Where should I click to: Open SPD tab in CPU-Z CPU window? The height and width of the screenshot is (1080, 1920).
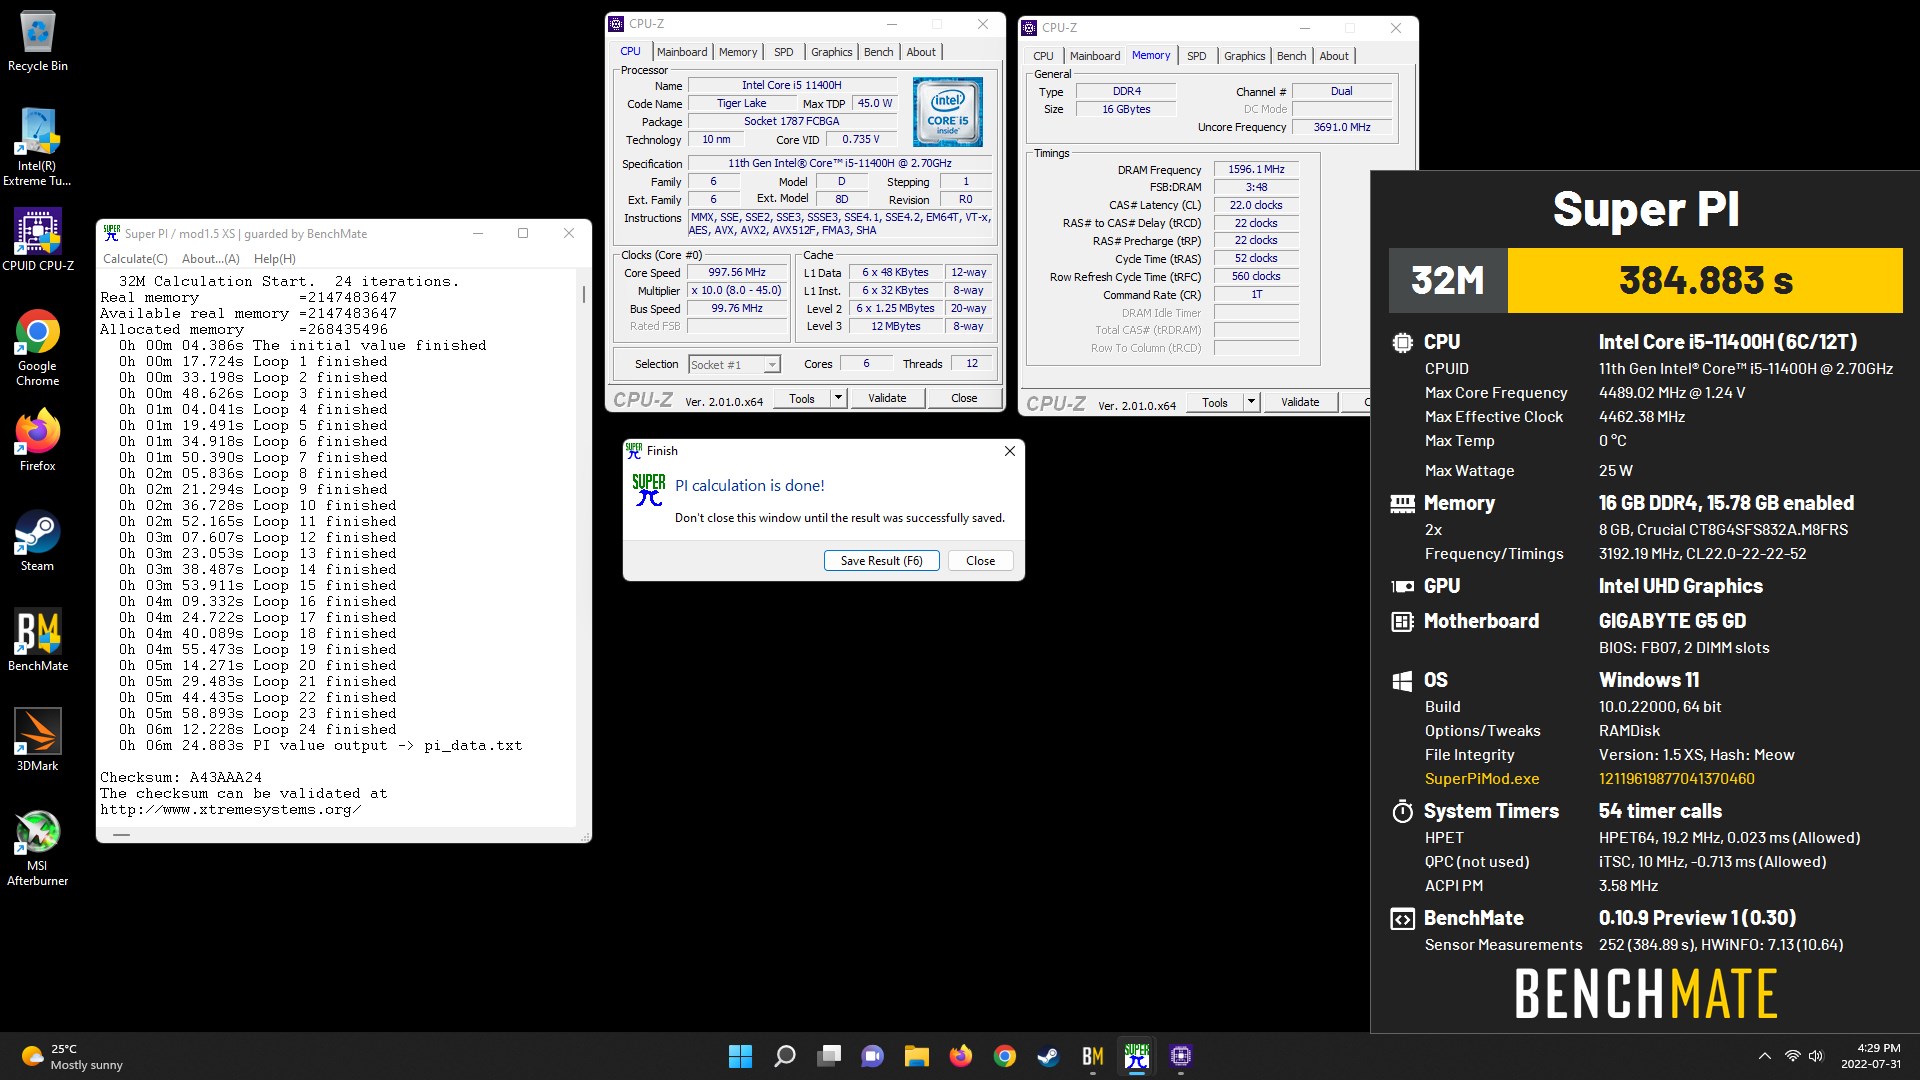[784, 52]
